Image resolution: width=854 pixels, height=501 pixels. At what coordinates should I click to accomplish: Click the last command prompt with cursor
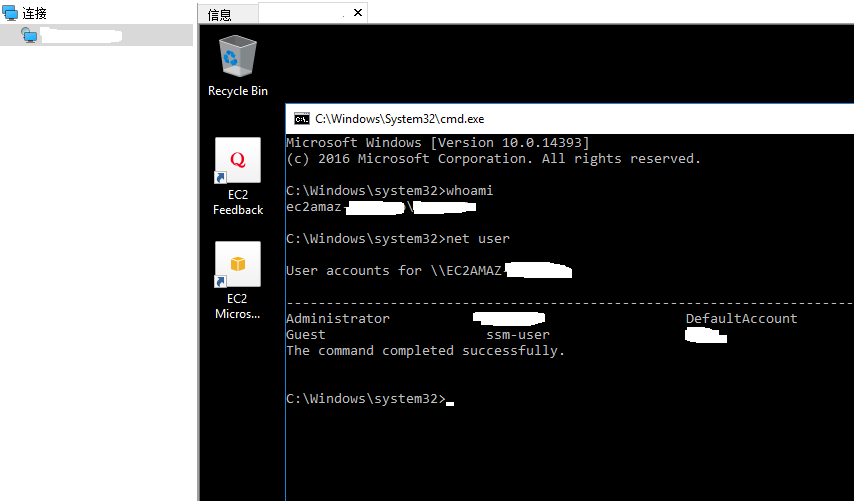(370, 399)
